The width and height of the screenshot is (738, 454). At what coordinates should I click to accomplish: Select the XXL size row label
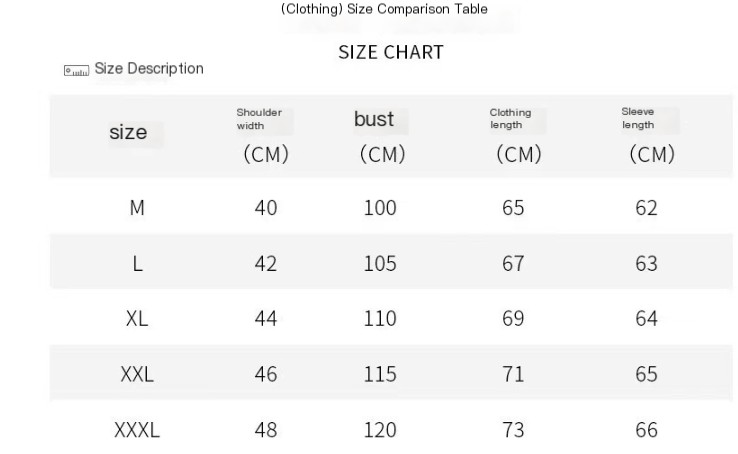[137, 375]
